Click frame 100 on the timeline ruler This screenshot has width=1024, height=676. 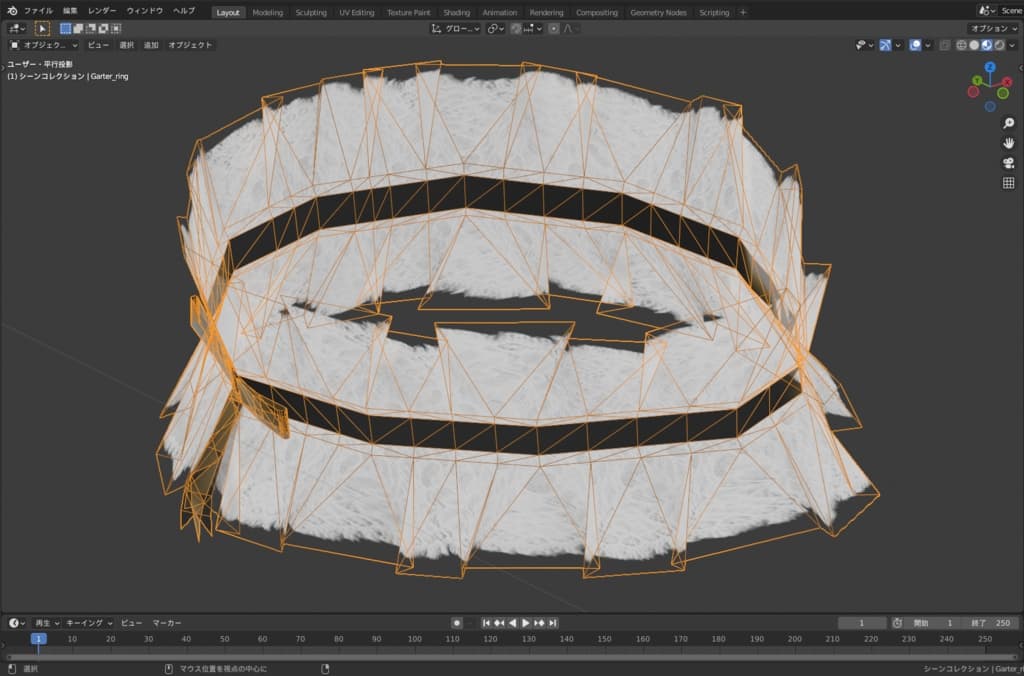(415, 638)
